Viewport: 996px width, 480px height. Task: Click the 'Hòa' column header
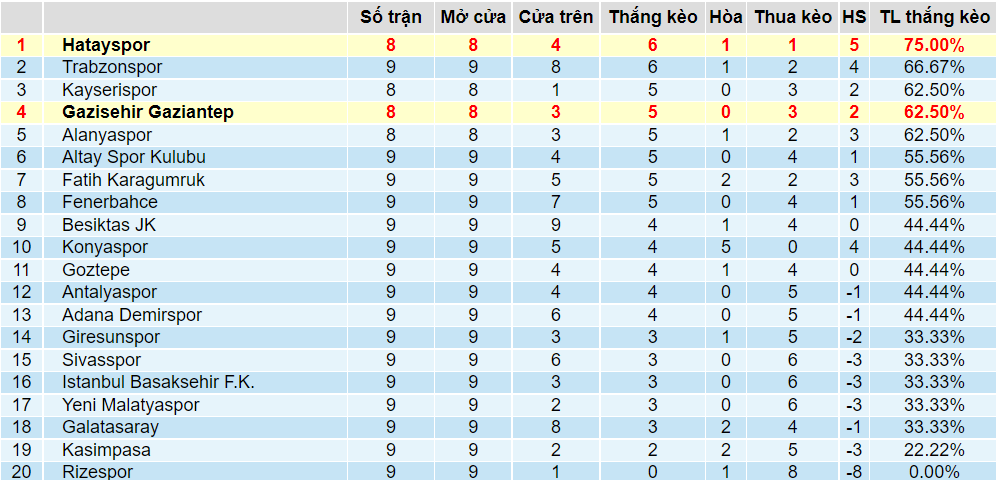click(726, 17)
